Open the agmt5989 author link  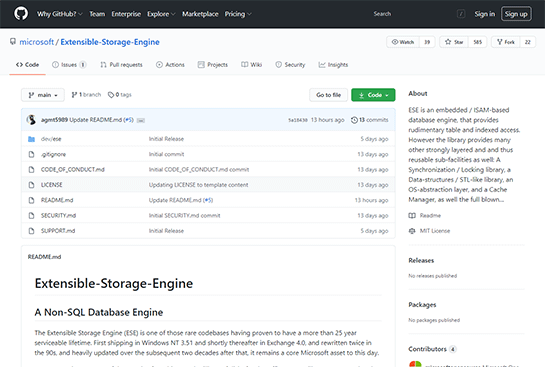point(54,120)
